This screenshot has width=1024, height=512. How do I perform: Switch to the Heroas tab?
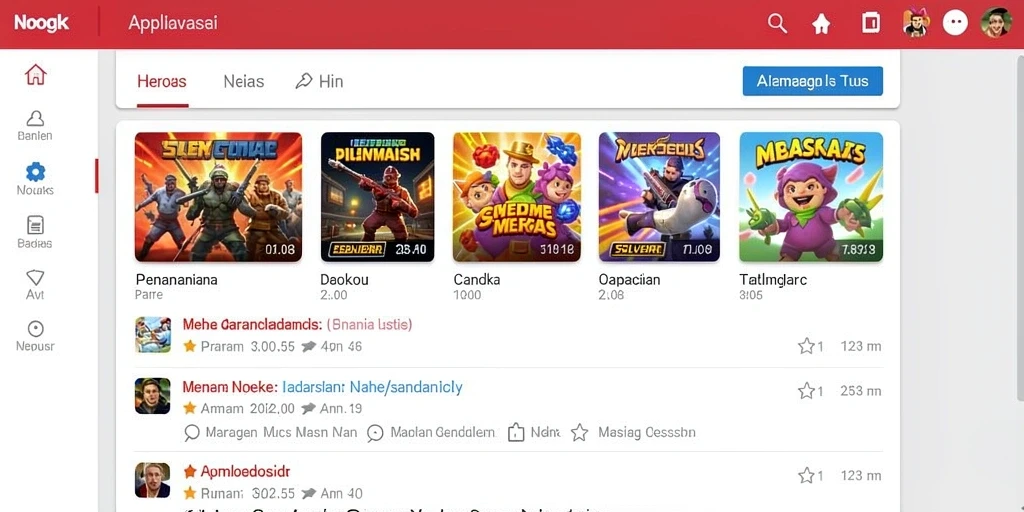(x=162, y=82)
